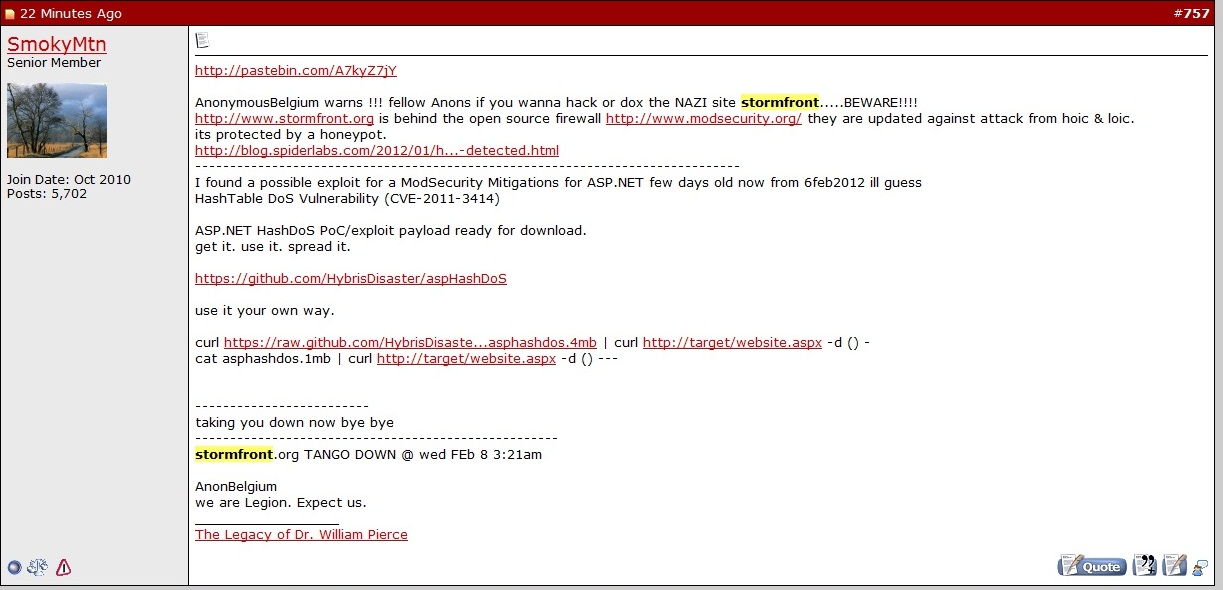Click the 'Posts: 5,702' text

[47, 194]
